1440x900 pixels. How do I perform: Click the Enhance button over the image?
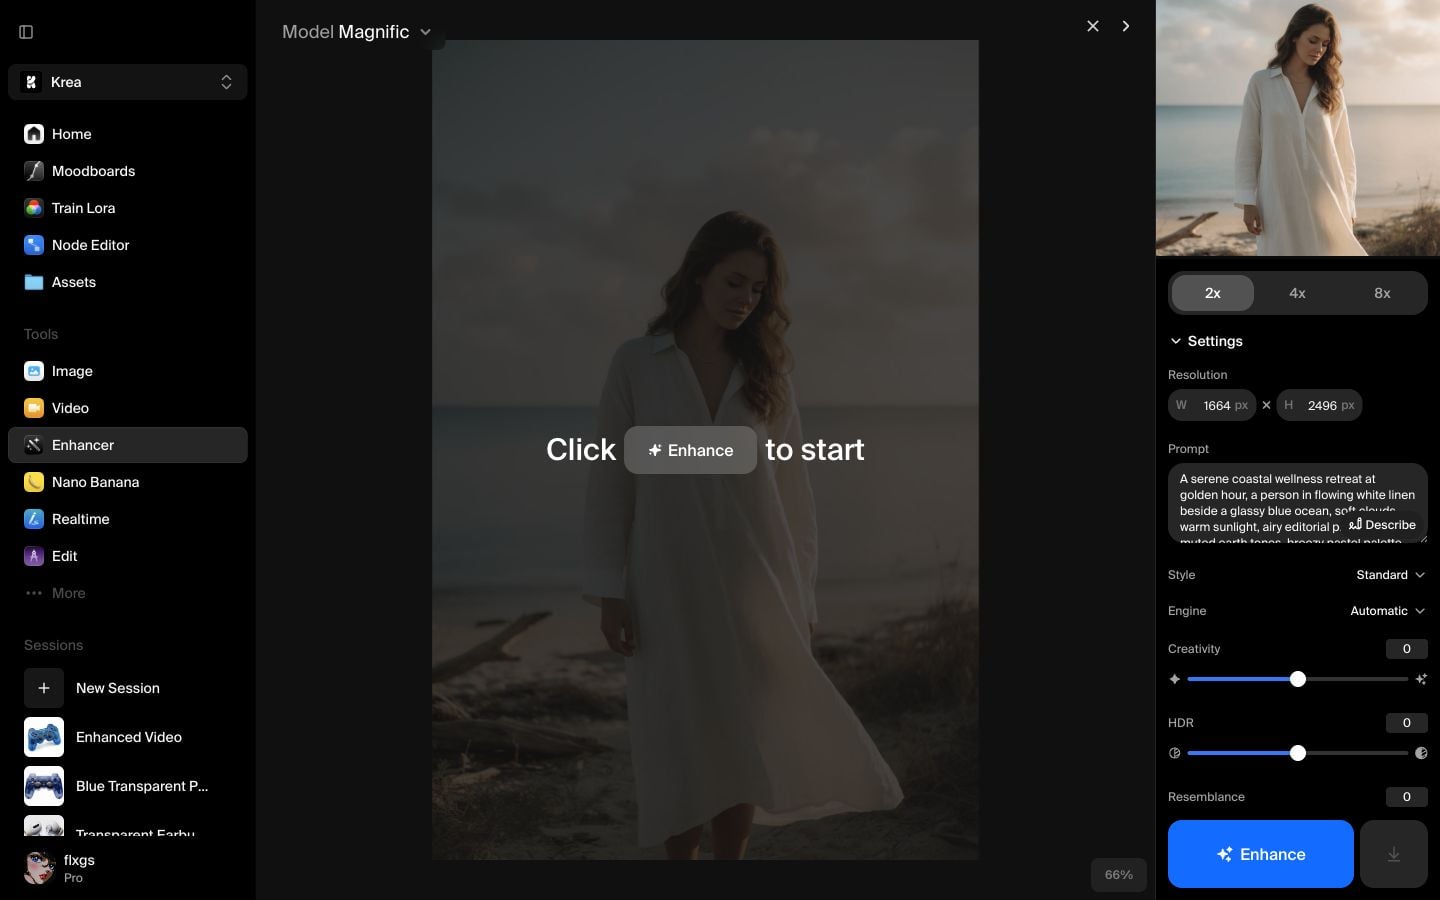tap(690, 450)
